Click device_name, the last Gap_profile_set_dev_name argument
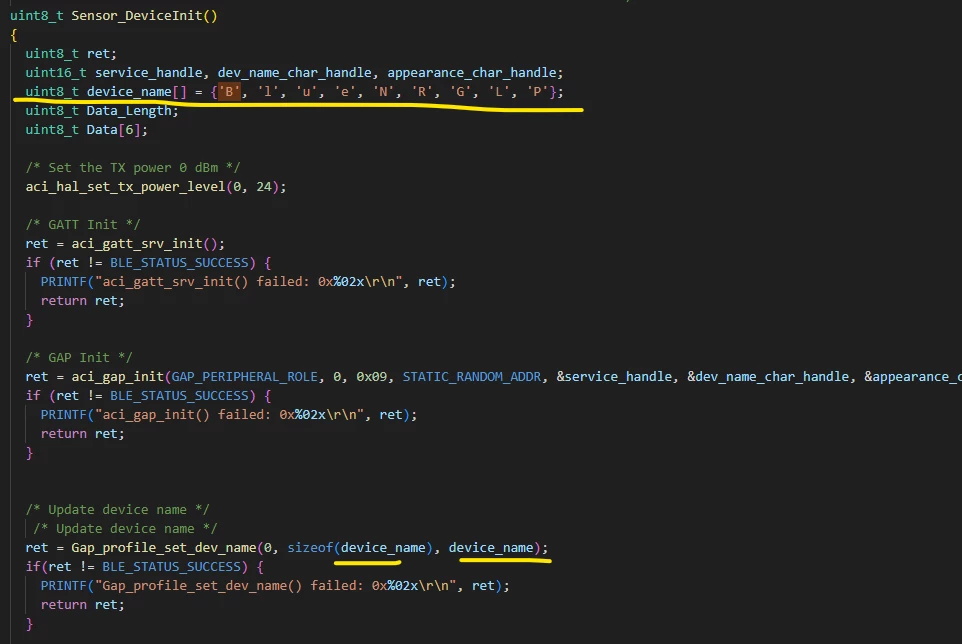962x644 pixels. [x=491, y=548]
